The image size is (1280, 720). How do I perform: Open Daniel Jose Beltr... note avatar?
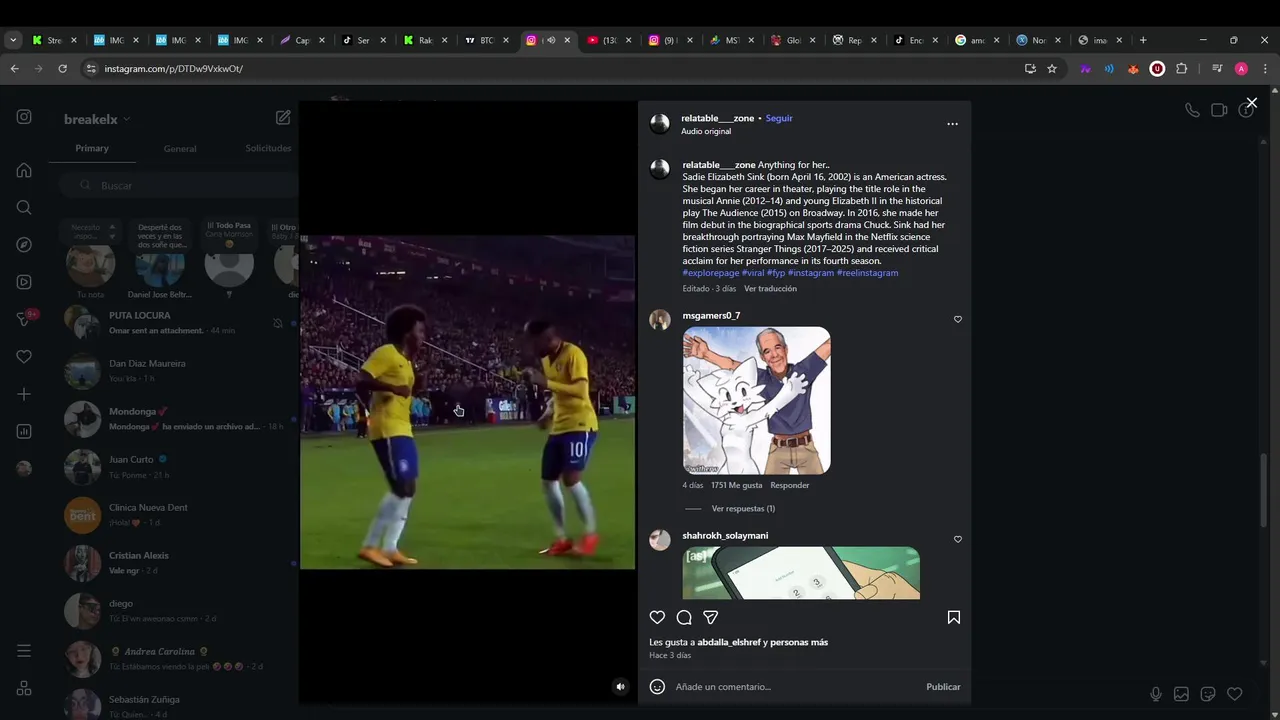click(160, 264)
